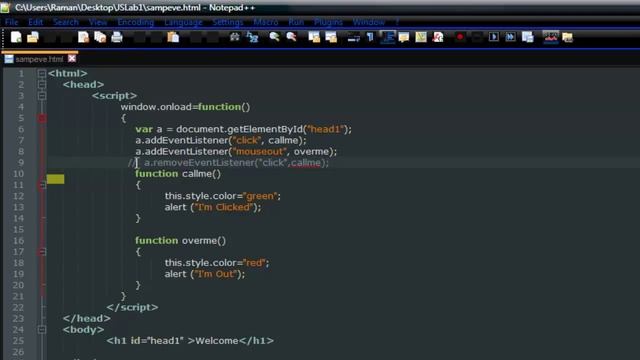This screenshot has width=640, height=360.
Task: Click the last folder icon in toolbar
Action: pos(567,38)
